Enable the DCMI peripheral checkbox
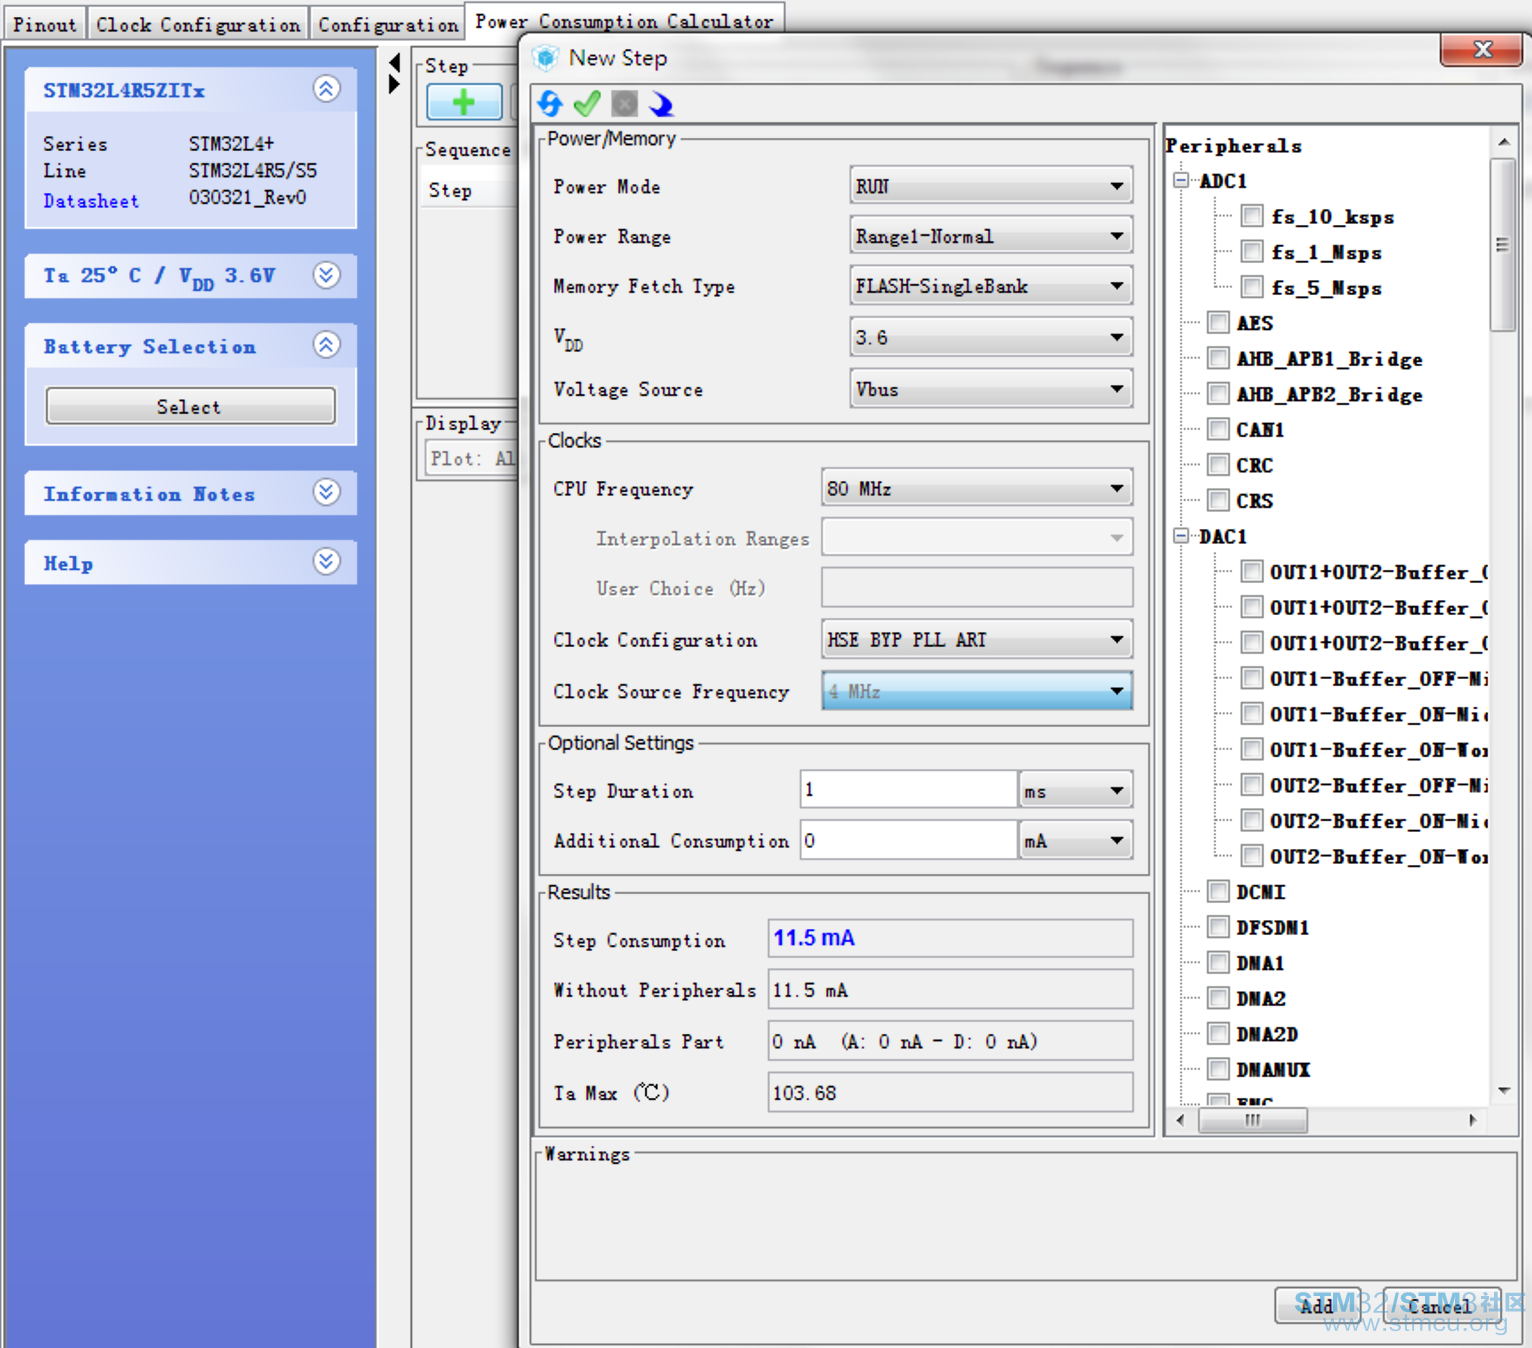The image size is (1532, 1348). (x=1218, y=891)
